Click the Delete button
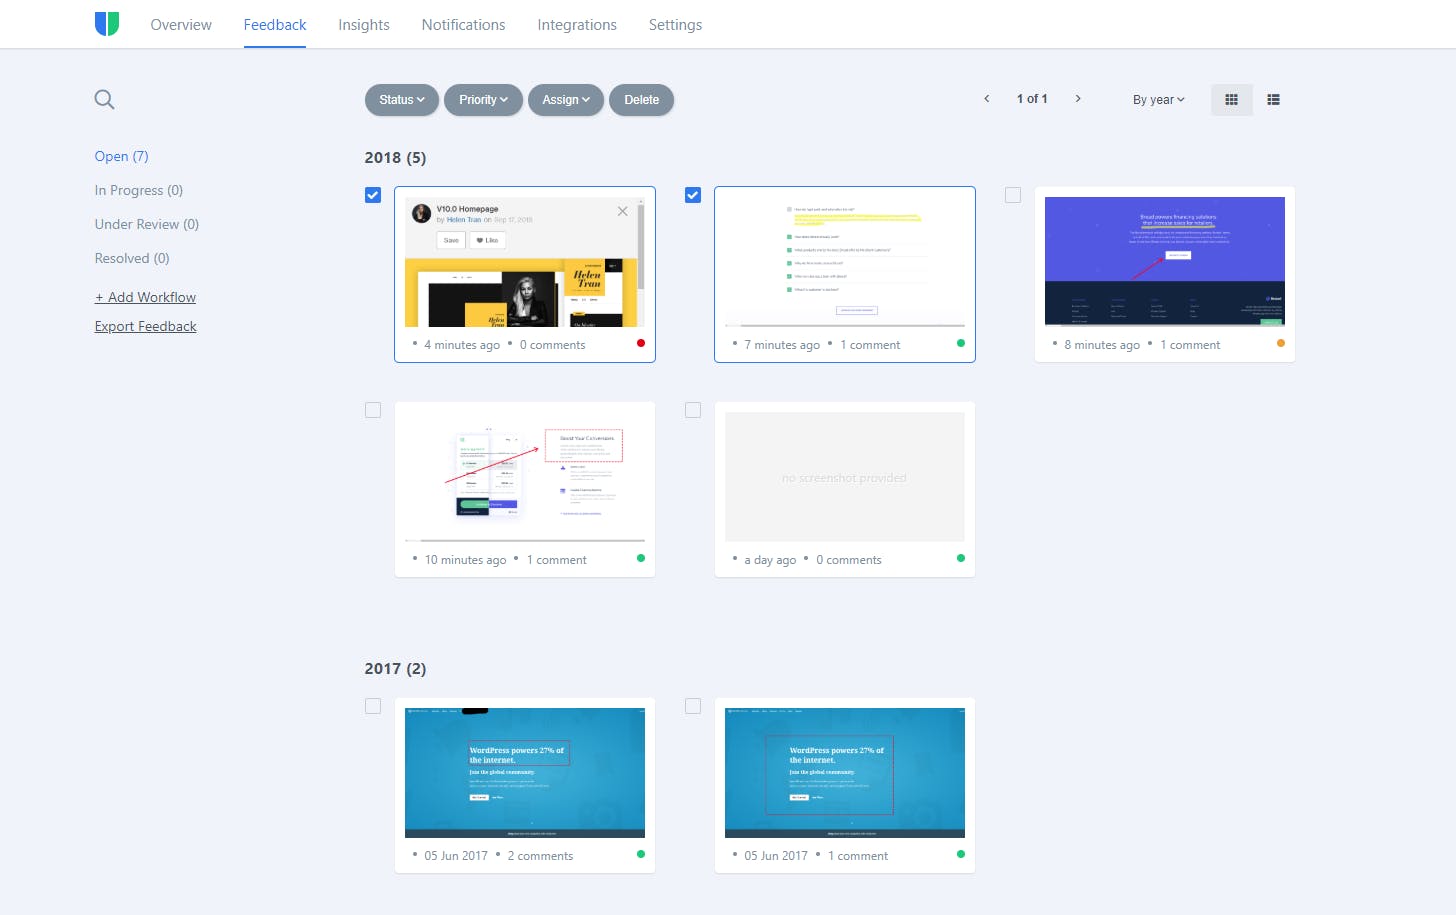 pos(642,100)
